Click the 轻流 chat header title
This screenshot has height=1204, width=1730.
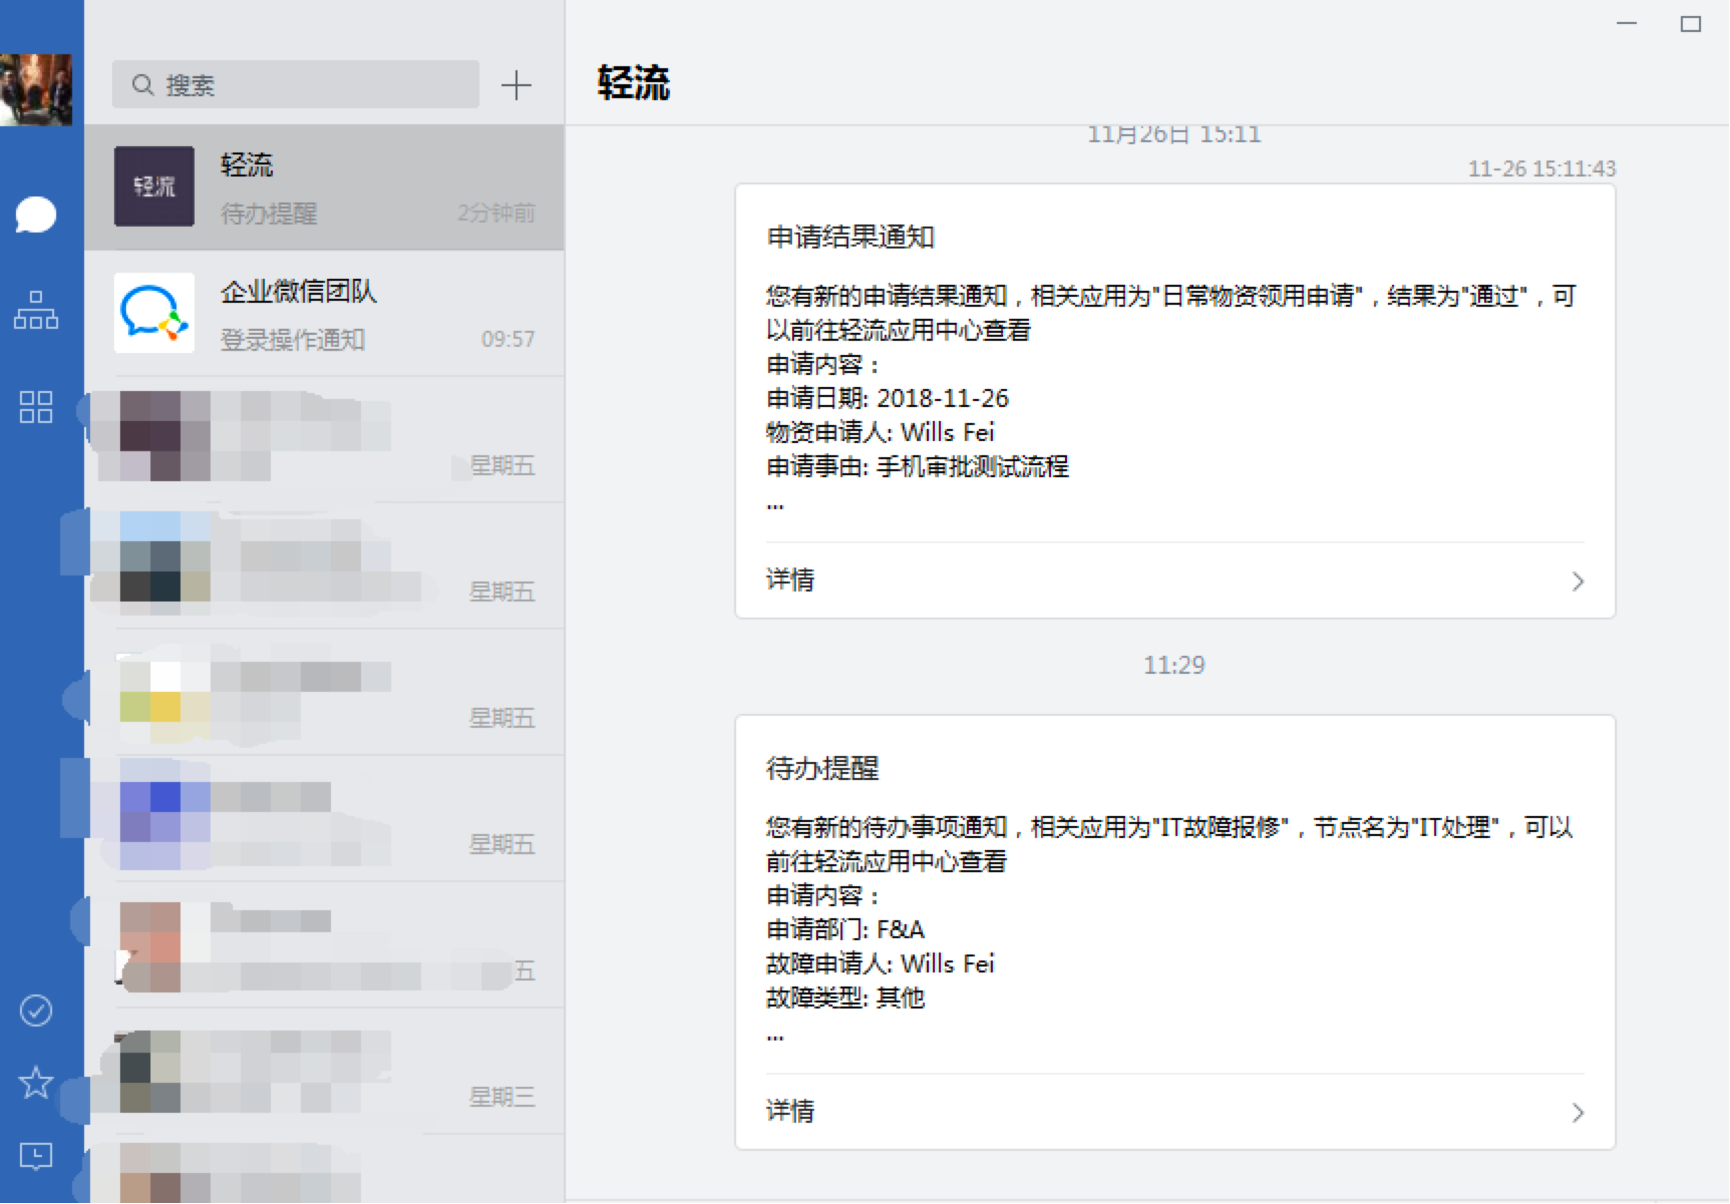634,83
